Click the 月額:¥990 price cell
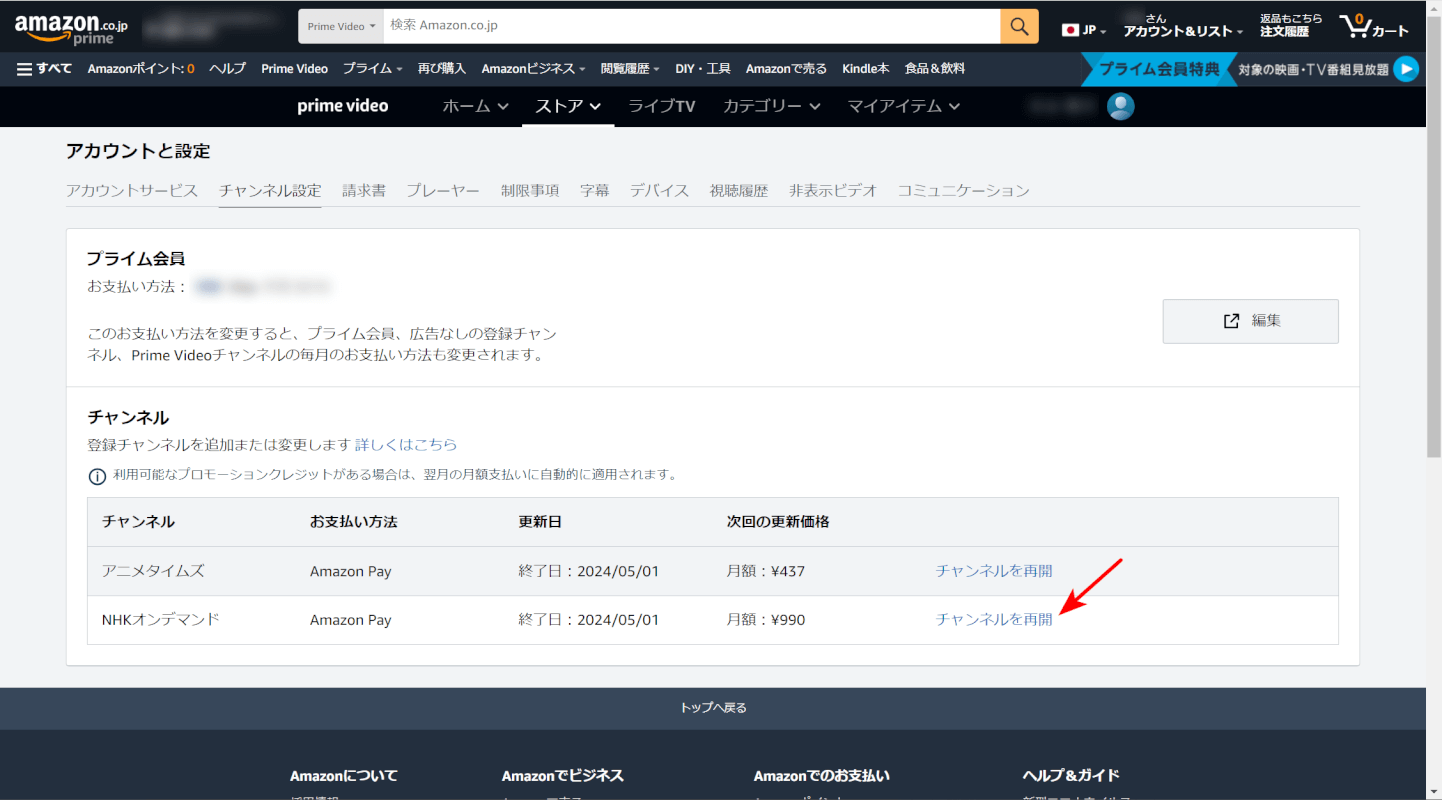This screenshot has height=800, width=1442. [x=766, y=620]
